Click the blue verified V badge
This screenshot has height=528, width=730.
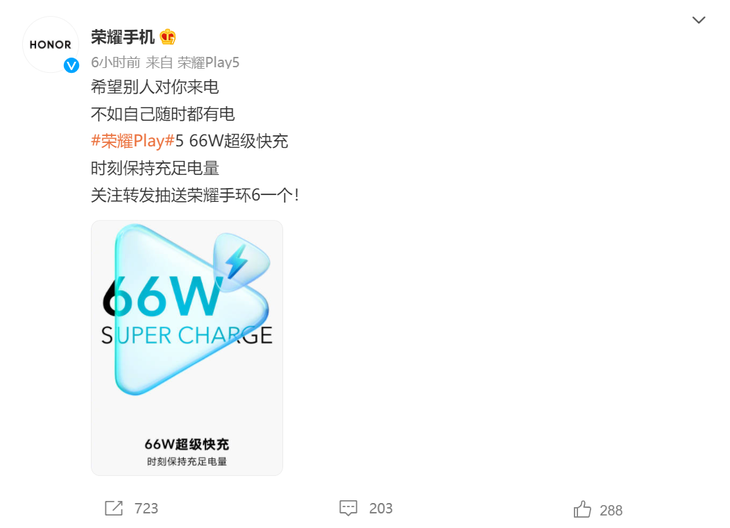point(71,65)
